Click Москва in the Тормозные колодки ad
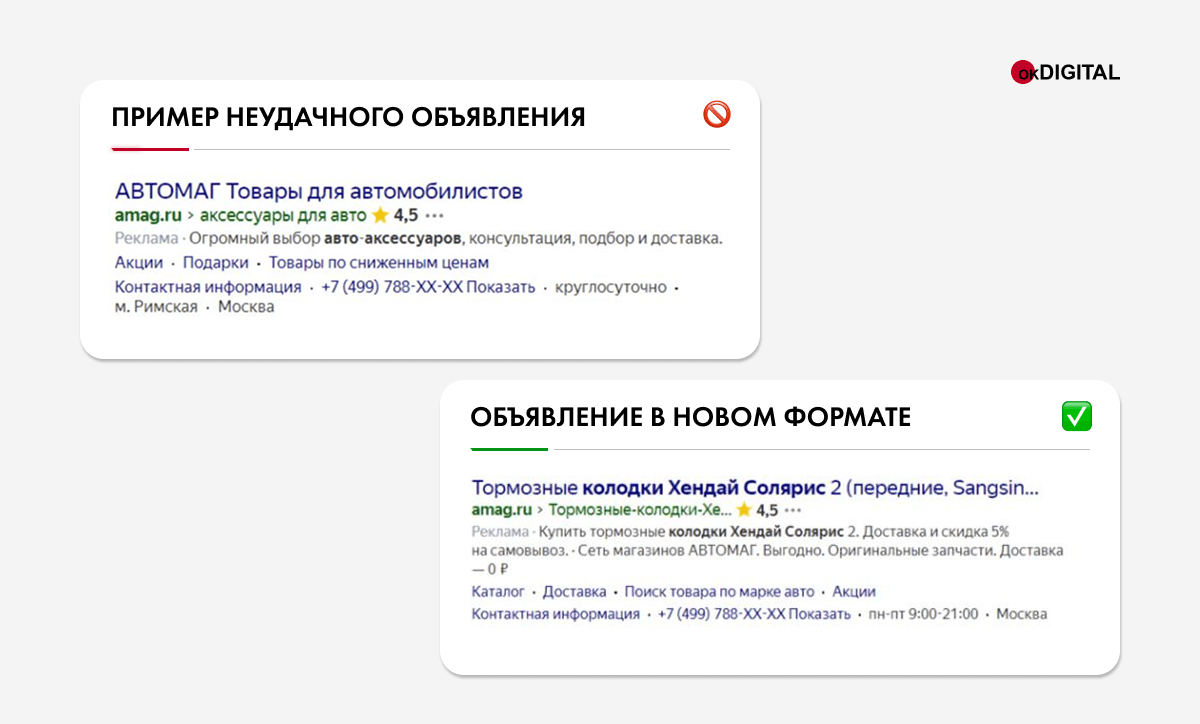 (x=1022, y=614)
